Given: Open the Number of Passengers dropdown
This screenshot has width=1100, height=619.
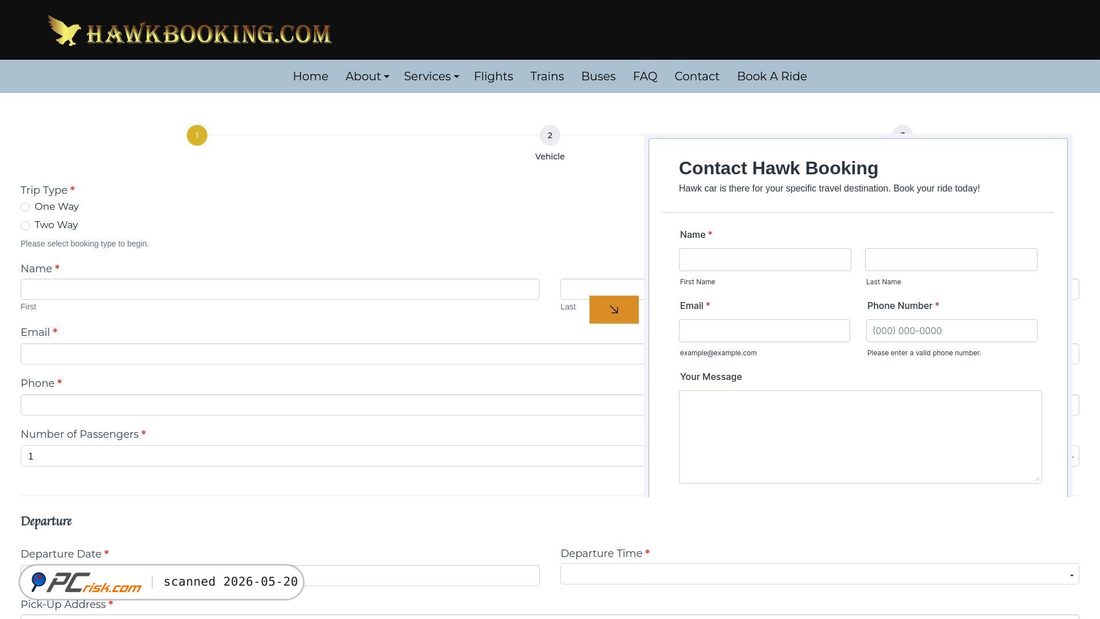Looking at the screenshot, I should pos(333,455).
